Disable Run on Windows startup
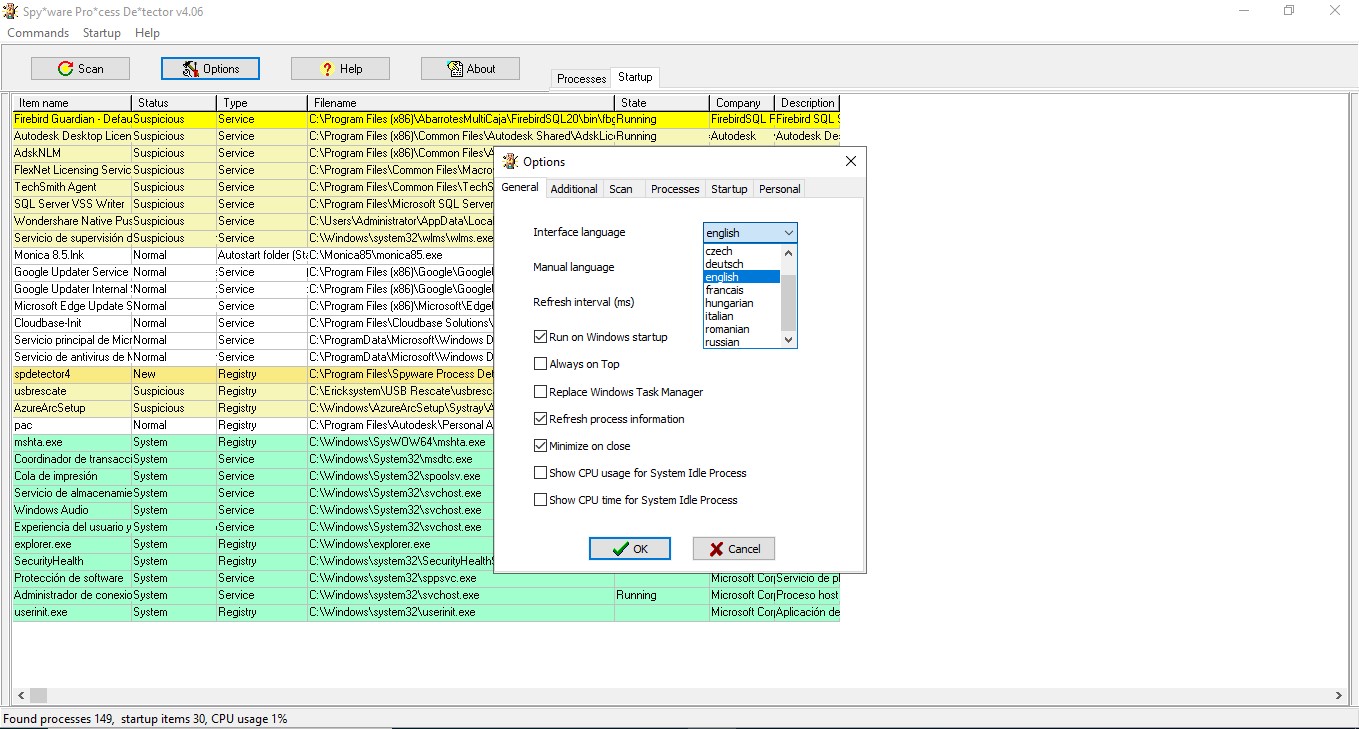1359x729 pixels. 539,336
